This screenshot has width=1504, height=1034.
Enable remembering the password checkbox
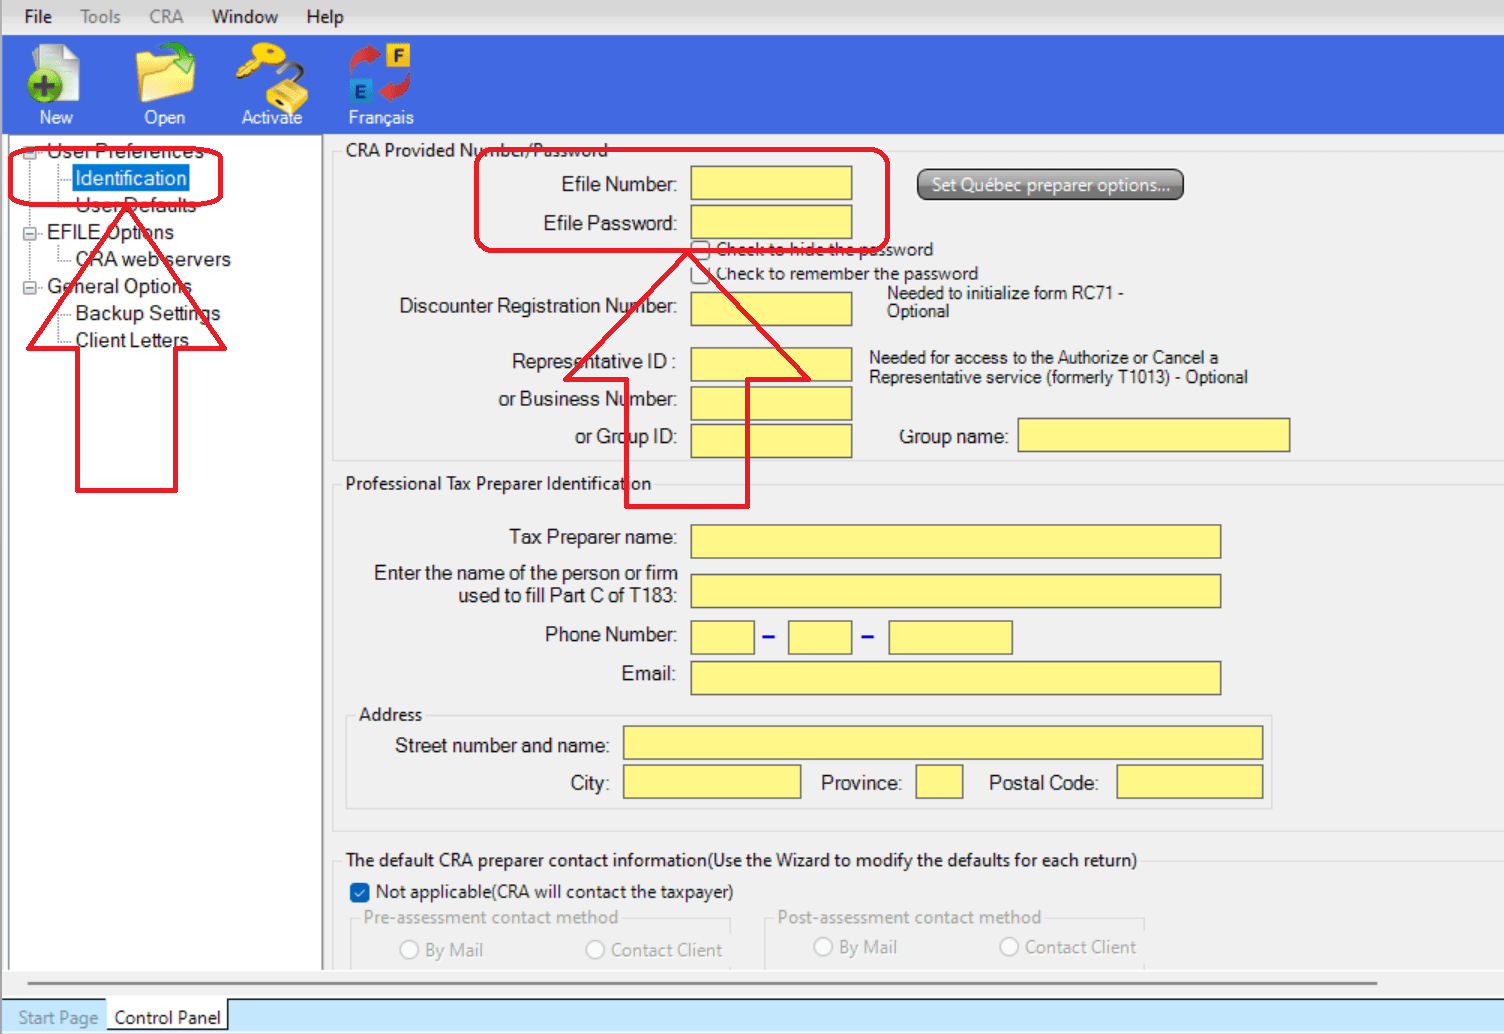click(701, 273)
